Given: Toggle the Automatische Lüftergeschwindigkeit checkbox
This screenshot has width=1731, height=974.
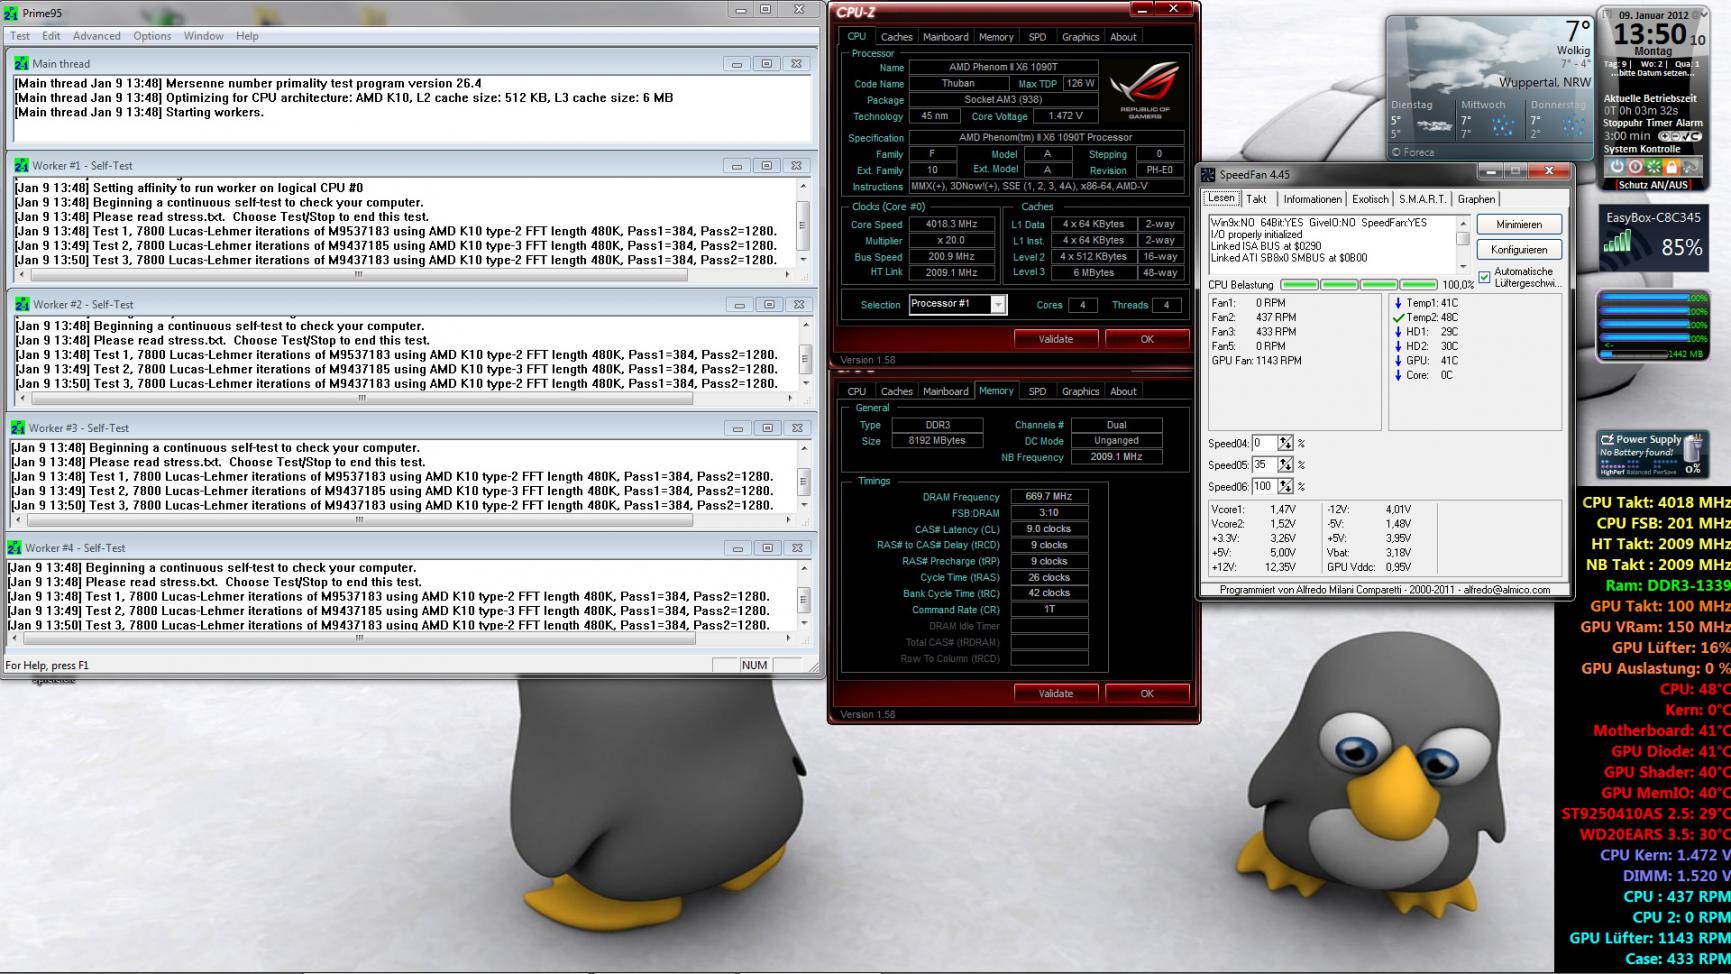Looking at the screenshot, I should tap(1484, 277).
